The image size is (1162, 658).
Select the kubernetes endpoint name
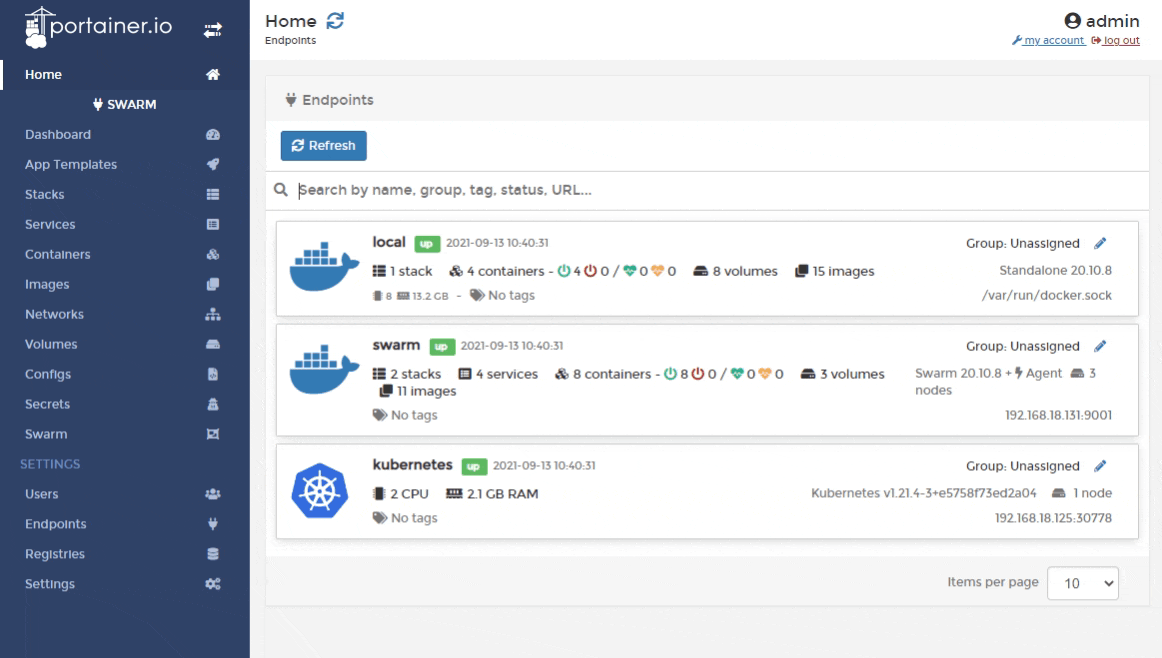pyautogui.click(x=413, y=466)
